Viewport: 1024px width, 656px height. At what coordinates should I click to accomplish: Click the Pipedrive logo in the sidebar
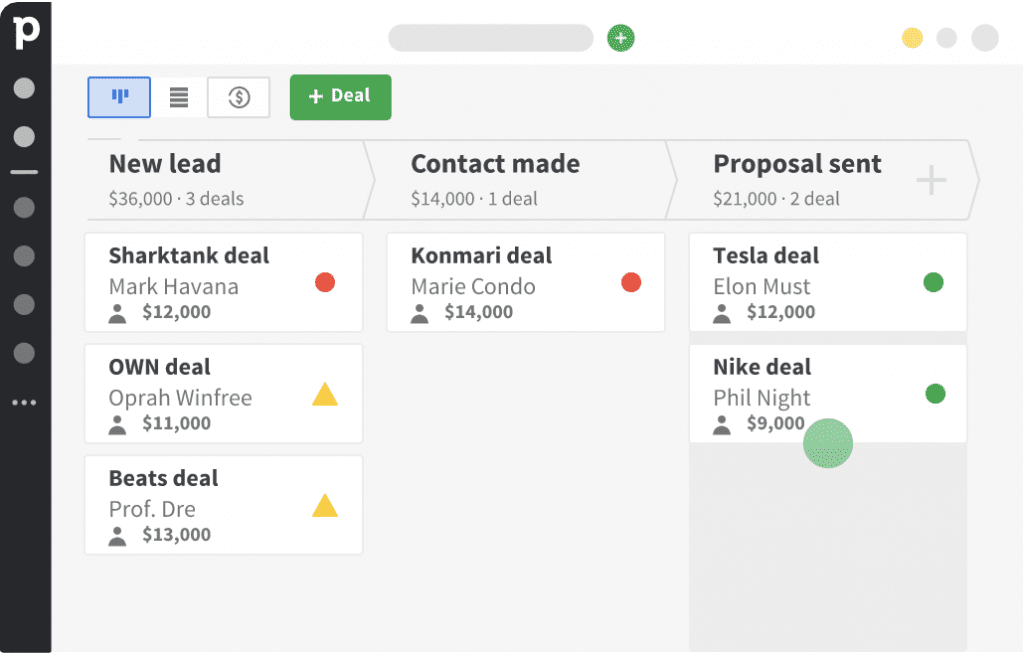pos(26,30)
